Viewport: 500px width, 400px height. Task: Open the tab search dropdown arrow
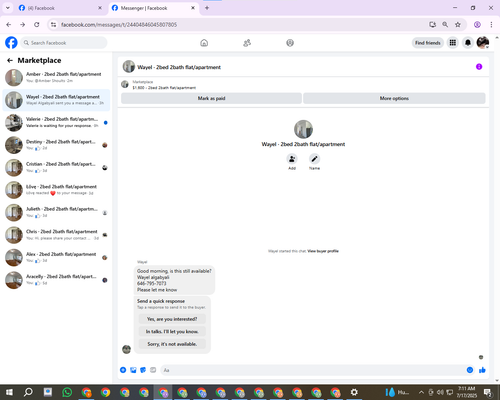(8, 8)
